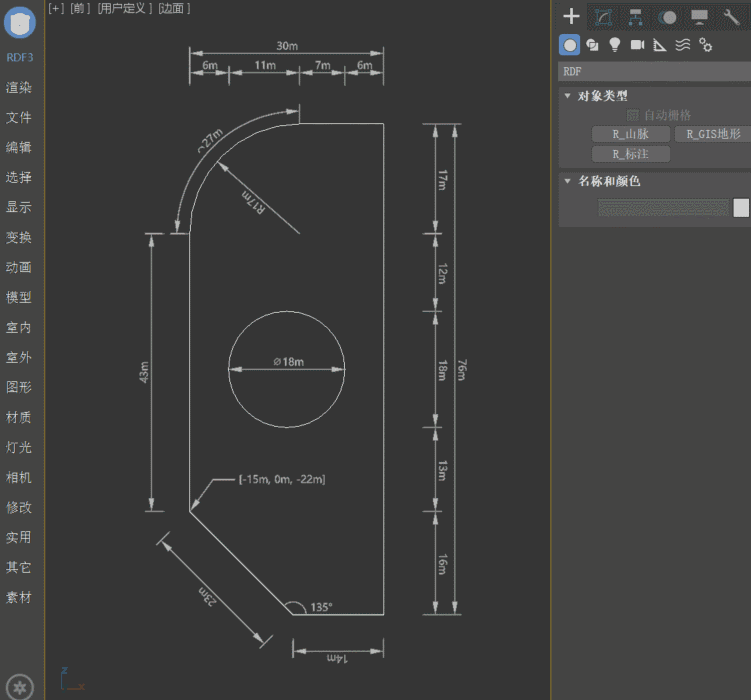The width and height of the screenshot is (751, 700).
Task: Click the object color swatch
Action: coord(741,208)
